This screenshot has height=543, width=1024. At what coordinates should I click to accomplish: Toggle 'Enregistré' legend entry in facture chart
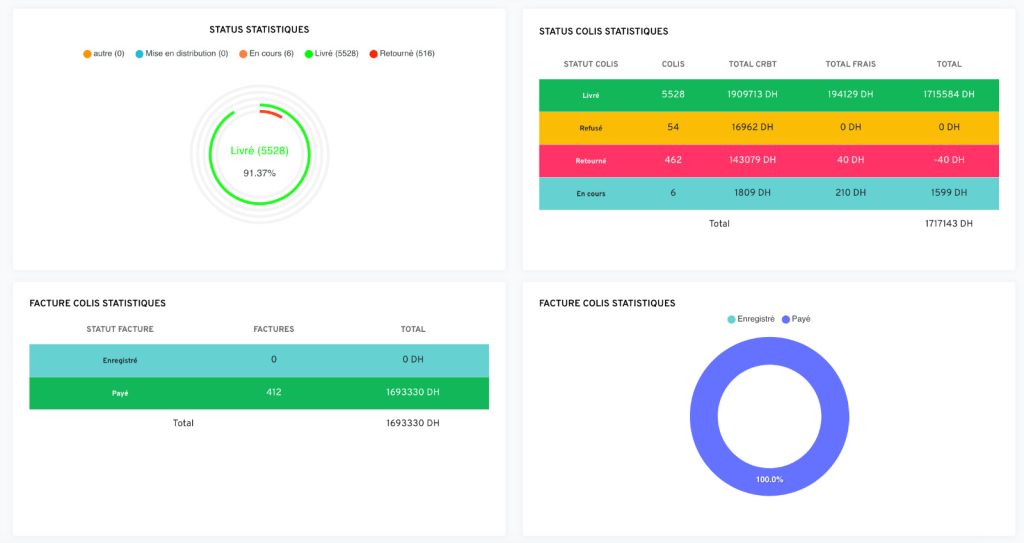coord(751,319)
